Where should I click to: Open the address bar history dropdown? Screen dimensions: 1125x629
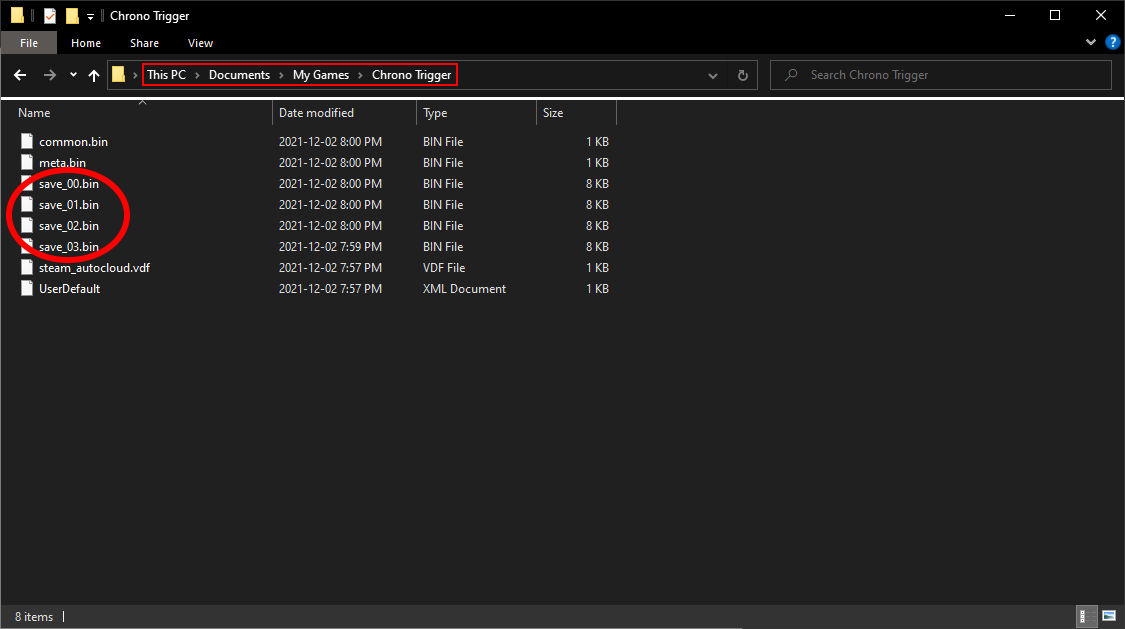pos(712,75)
